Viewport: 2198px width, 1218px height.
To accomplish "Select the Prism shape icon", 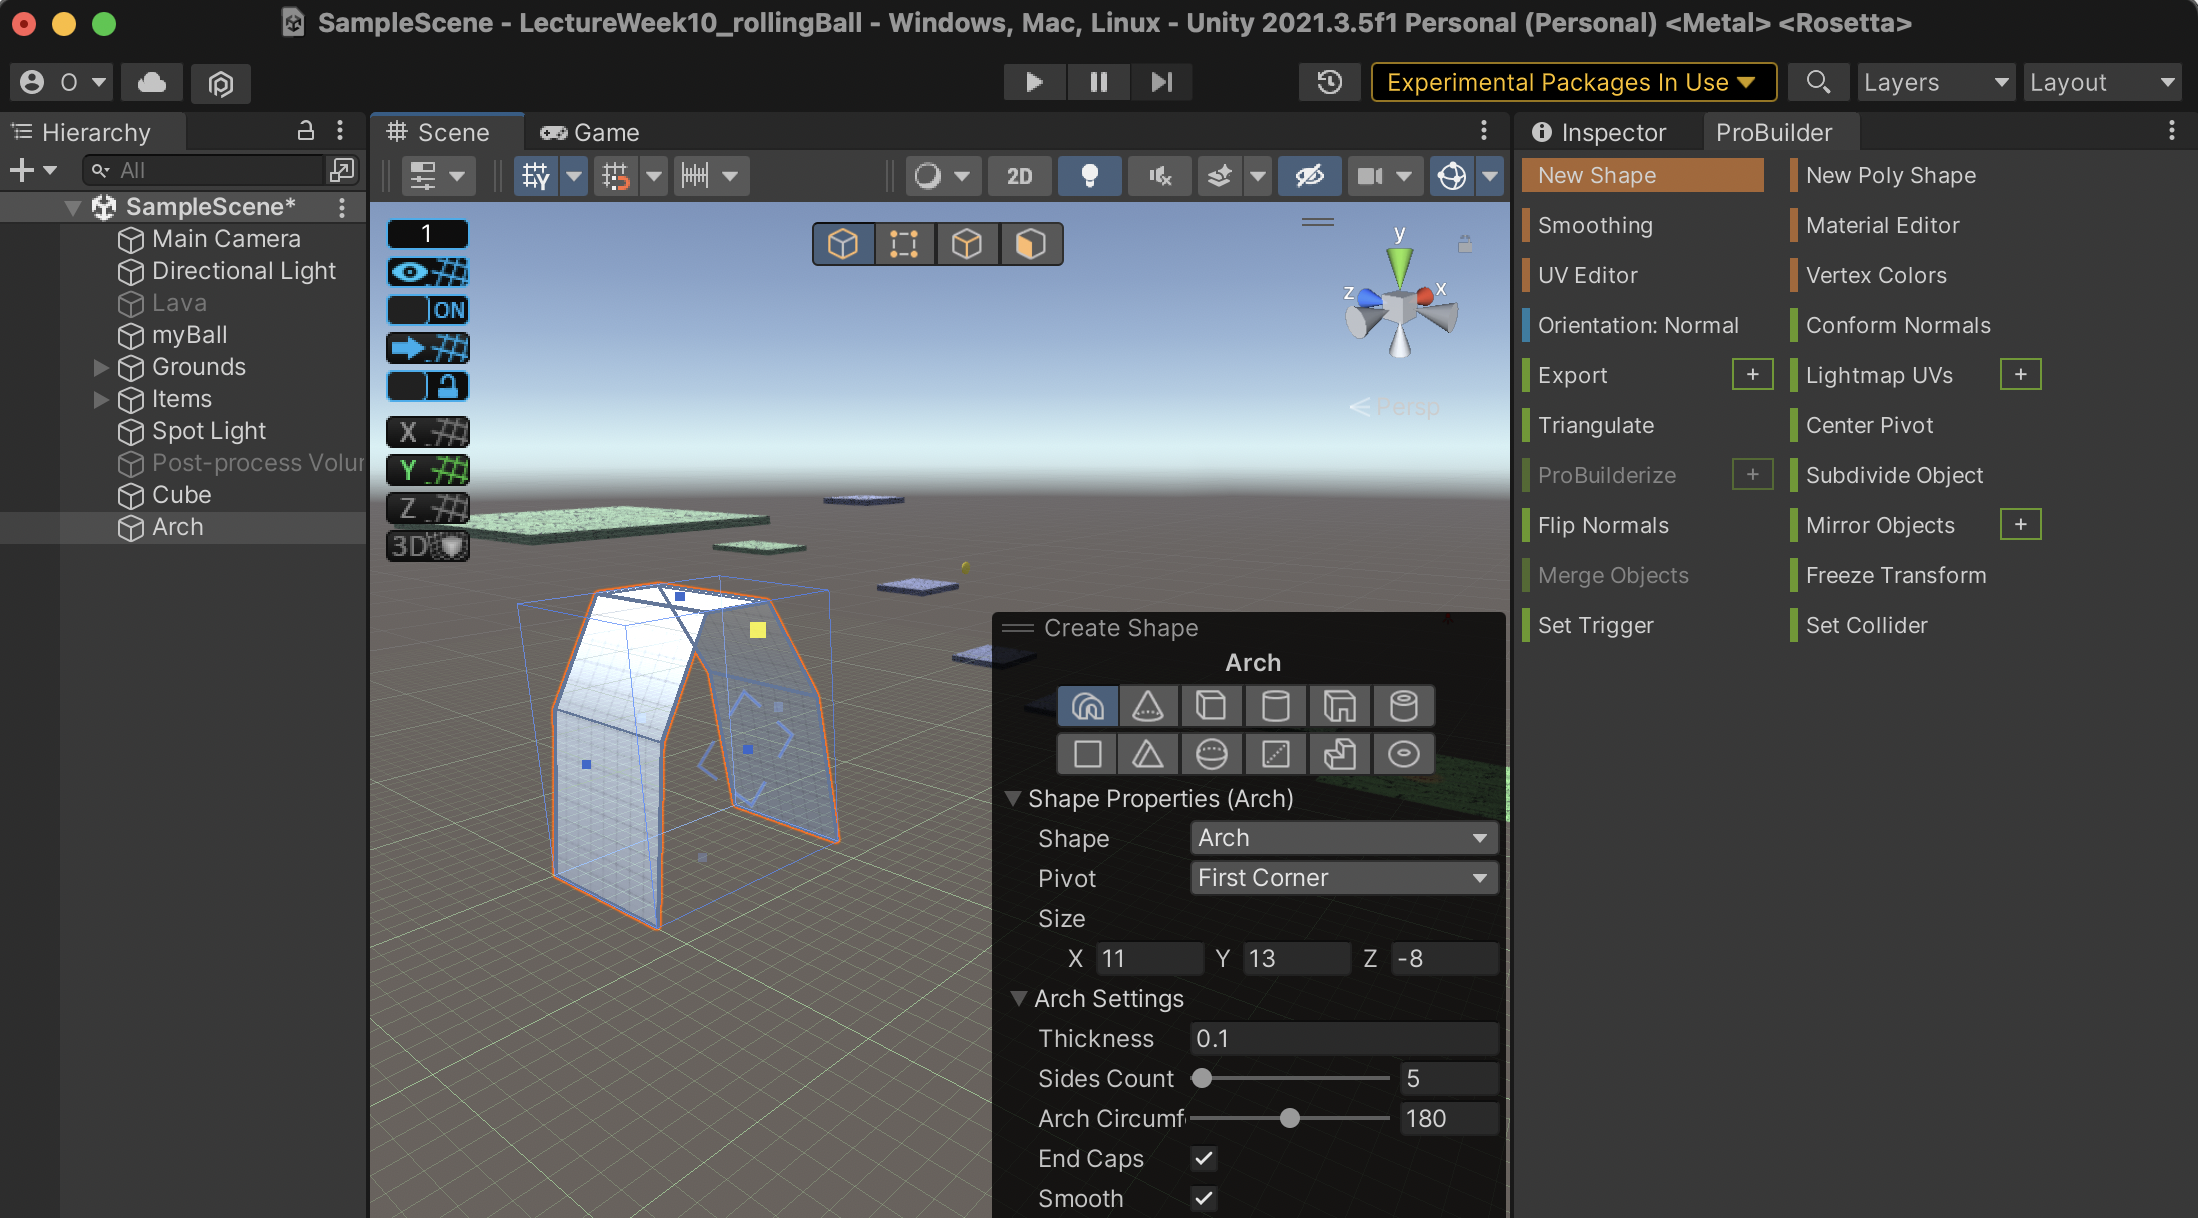I will (1148, 754).
